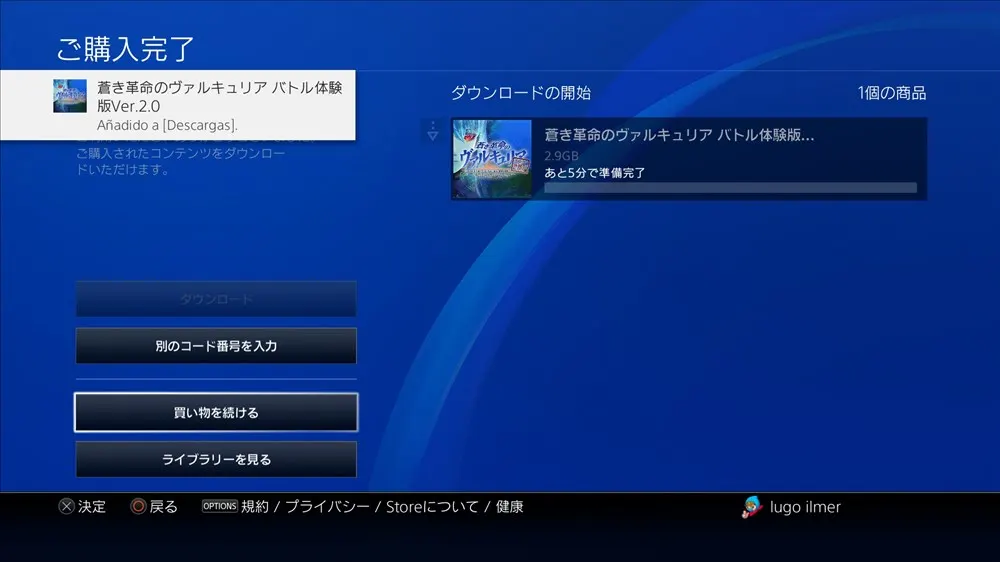1000x562 pixels.
Task: Click the lugo ilmer user avatar
Action: click(752, 507)
